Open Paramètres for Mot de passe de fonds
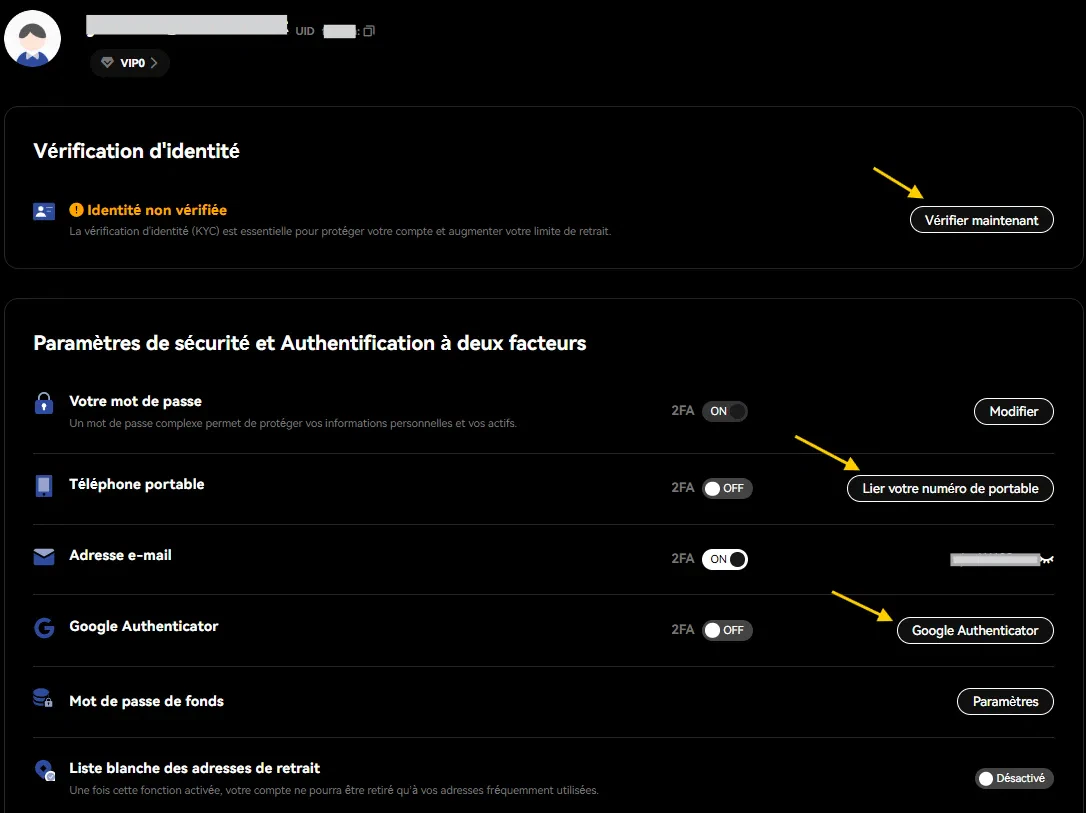The width and height of the screenshot is (1086, 813). pyautogui.click(x=1005, y=701)
